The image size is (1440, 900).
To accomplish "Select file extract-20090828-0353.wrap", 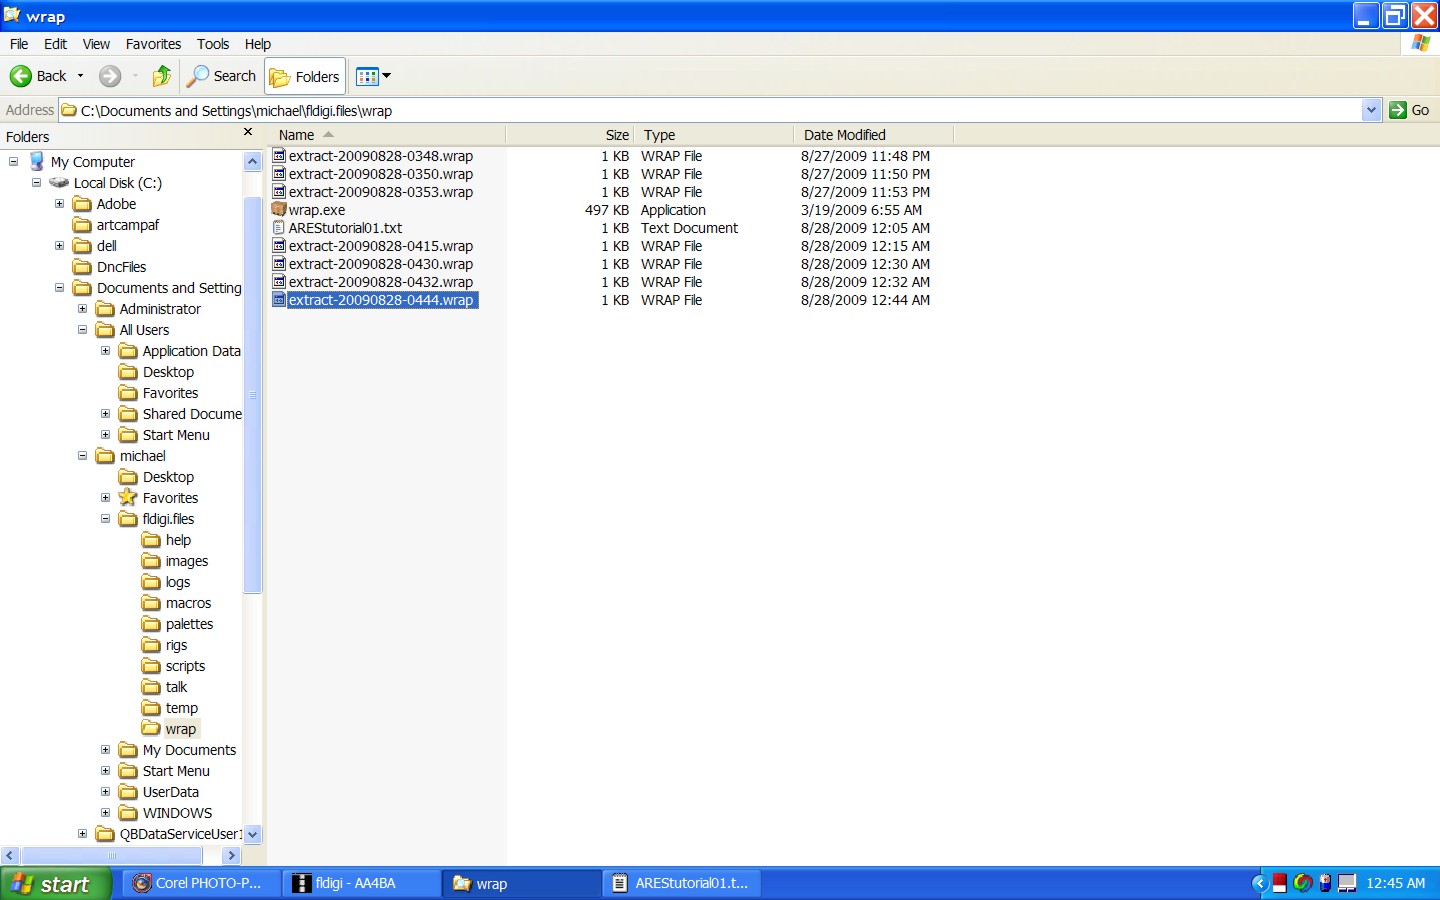I will coord(373,192).
